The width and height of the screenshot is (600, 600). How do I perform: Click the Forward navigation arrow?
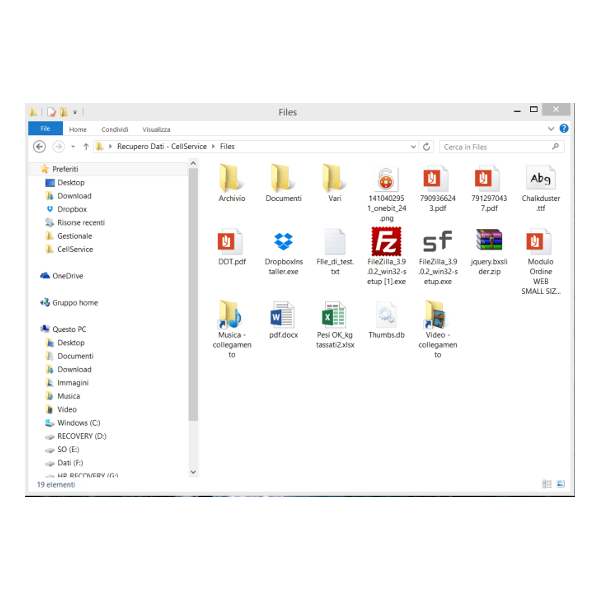tap(59, 147)
